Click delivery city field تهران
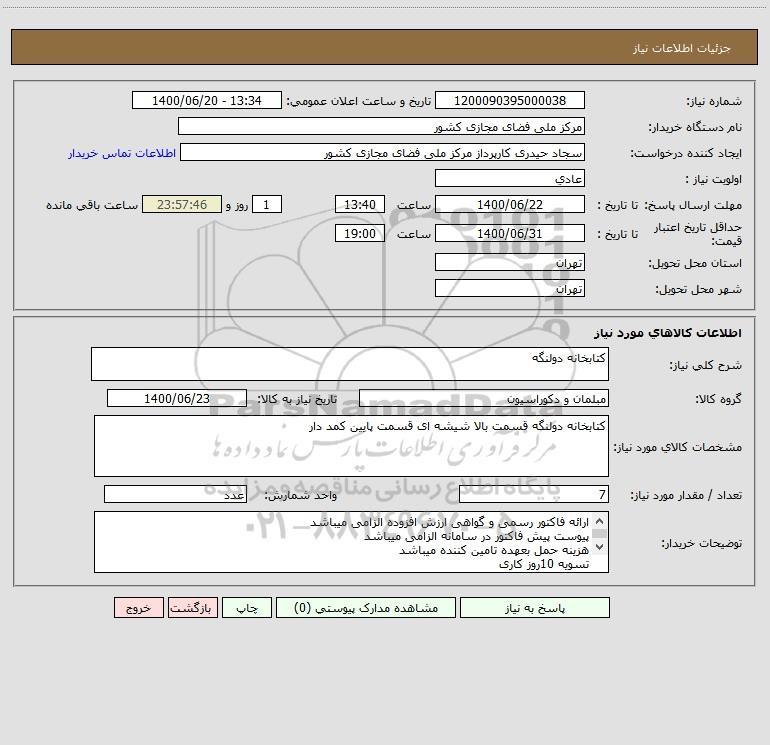Image resolution: width=770 pixels, height=745 pixels. (510, 288)
